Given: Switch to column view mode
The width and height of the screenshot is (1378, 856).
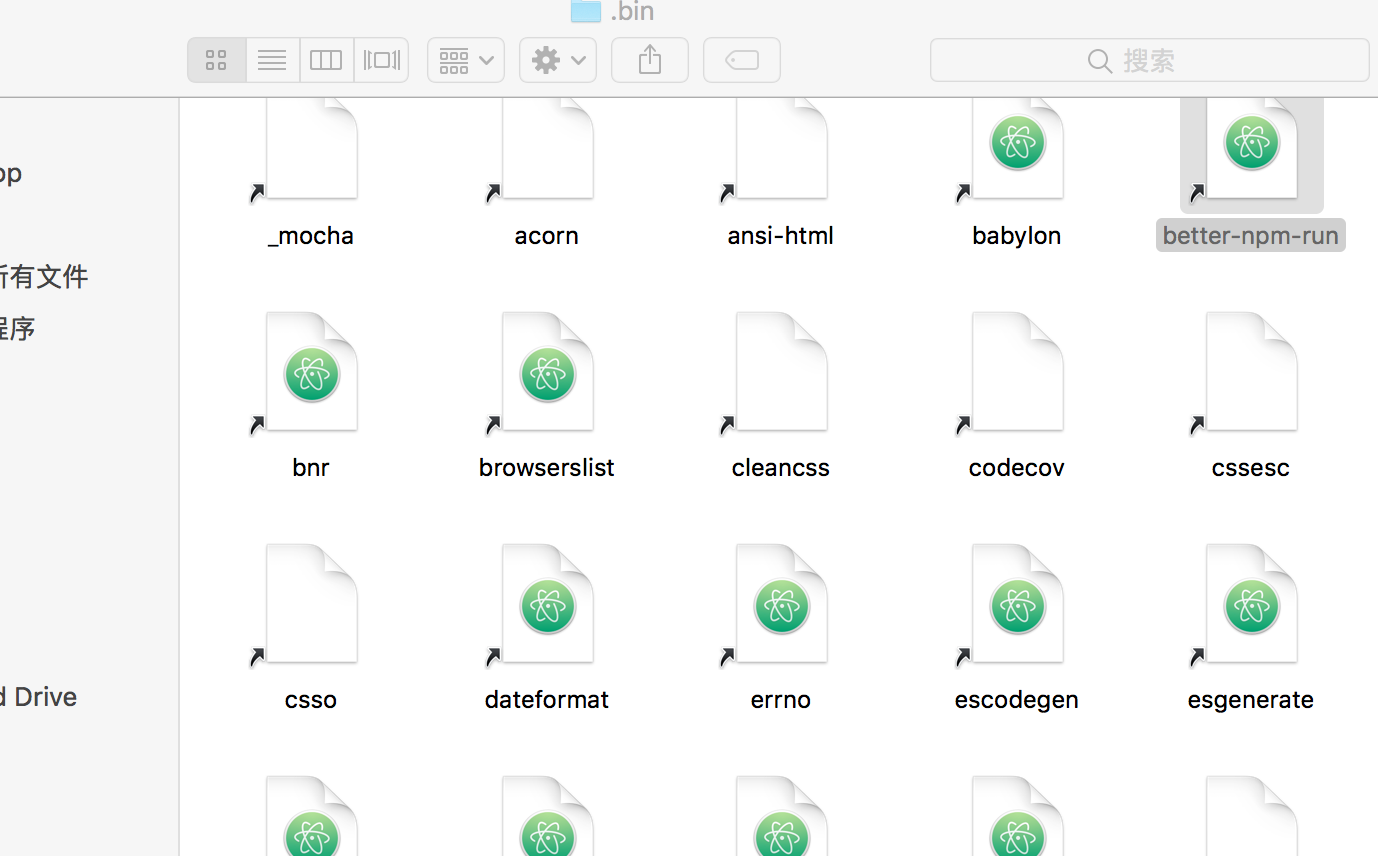Looking at the screenshot, I should pyautogui.click(x=326, y=60).
